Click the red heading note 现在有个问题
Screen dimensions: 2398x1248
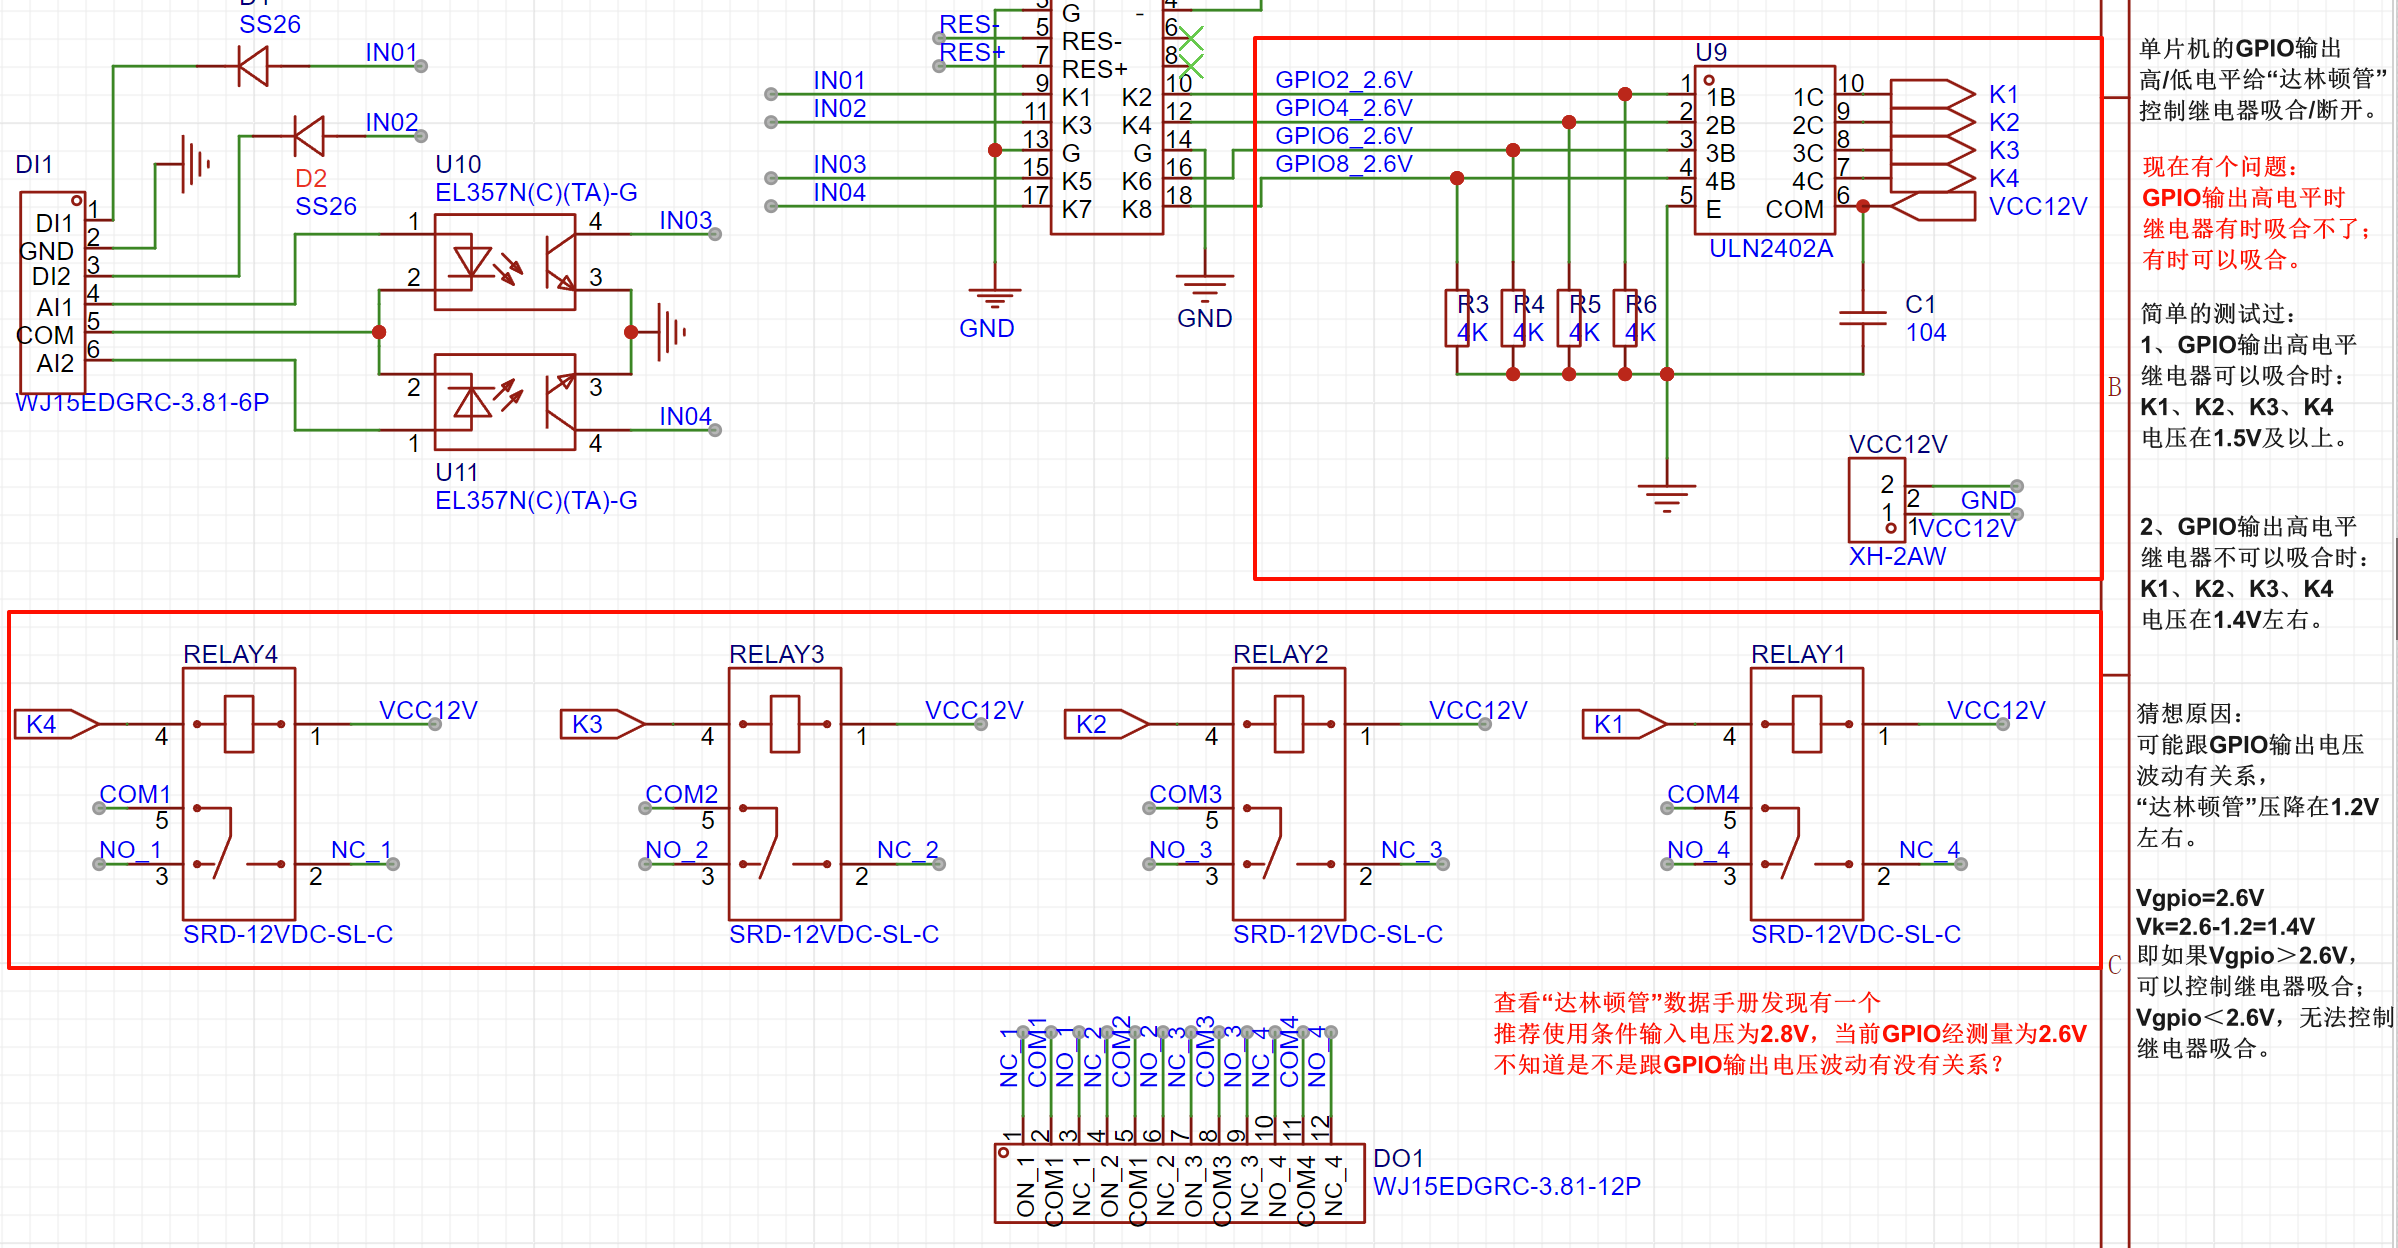[x=2220, y=167]
